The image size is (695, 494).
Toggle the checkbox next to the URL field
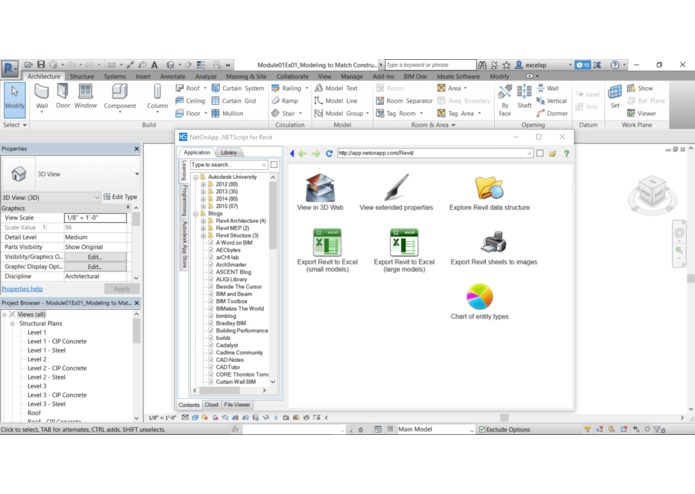pyautogui.click(x=540, y=153)
